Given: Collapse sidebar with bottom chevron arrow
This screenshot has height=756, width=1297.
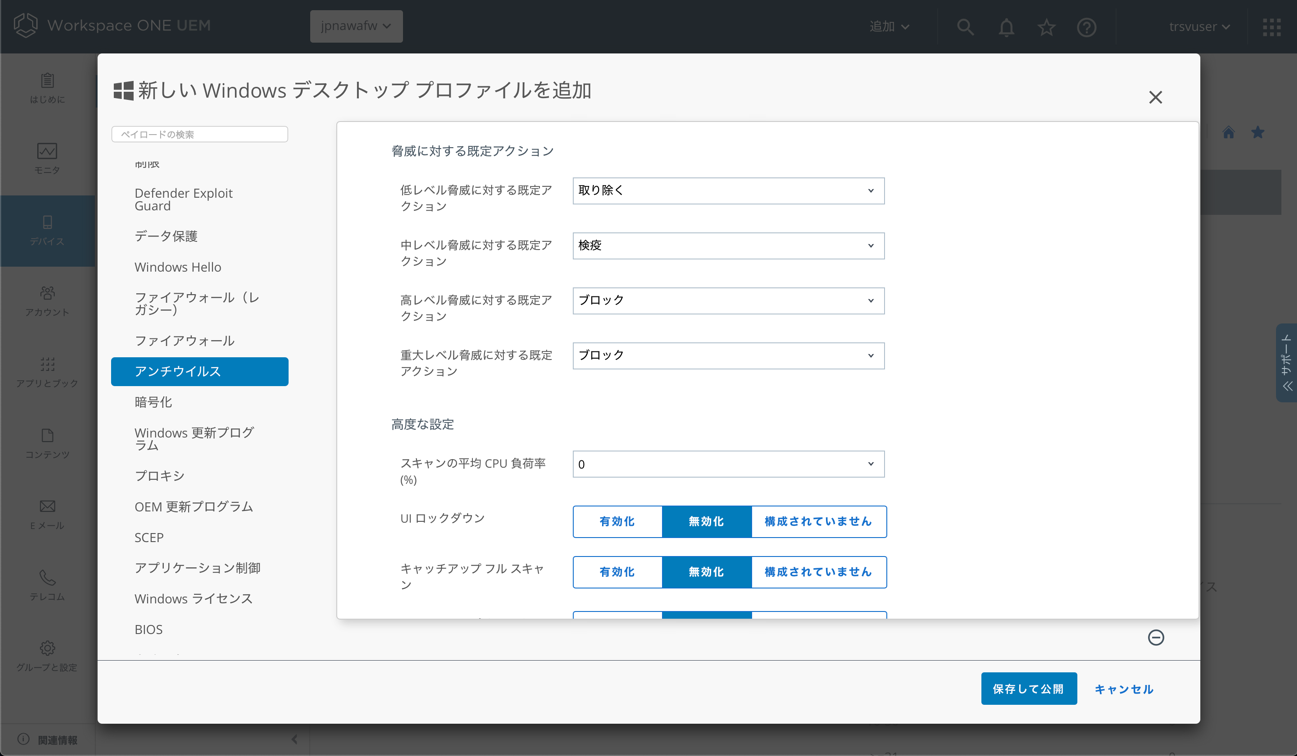Looking at the screenshot, I should pos(294,739).
